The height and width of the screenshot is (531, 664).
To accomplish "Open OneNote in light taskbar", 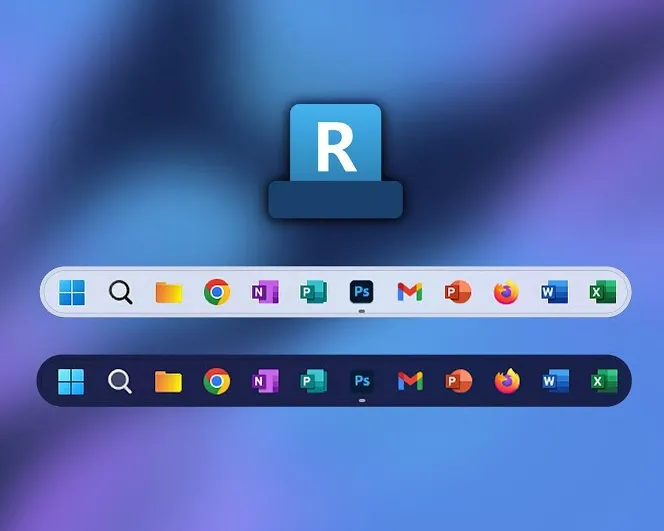I will [265, 292].
